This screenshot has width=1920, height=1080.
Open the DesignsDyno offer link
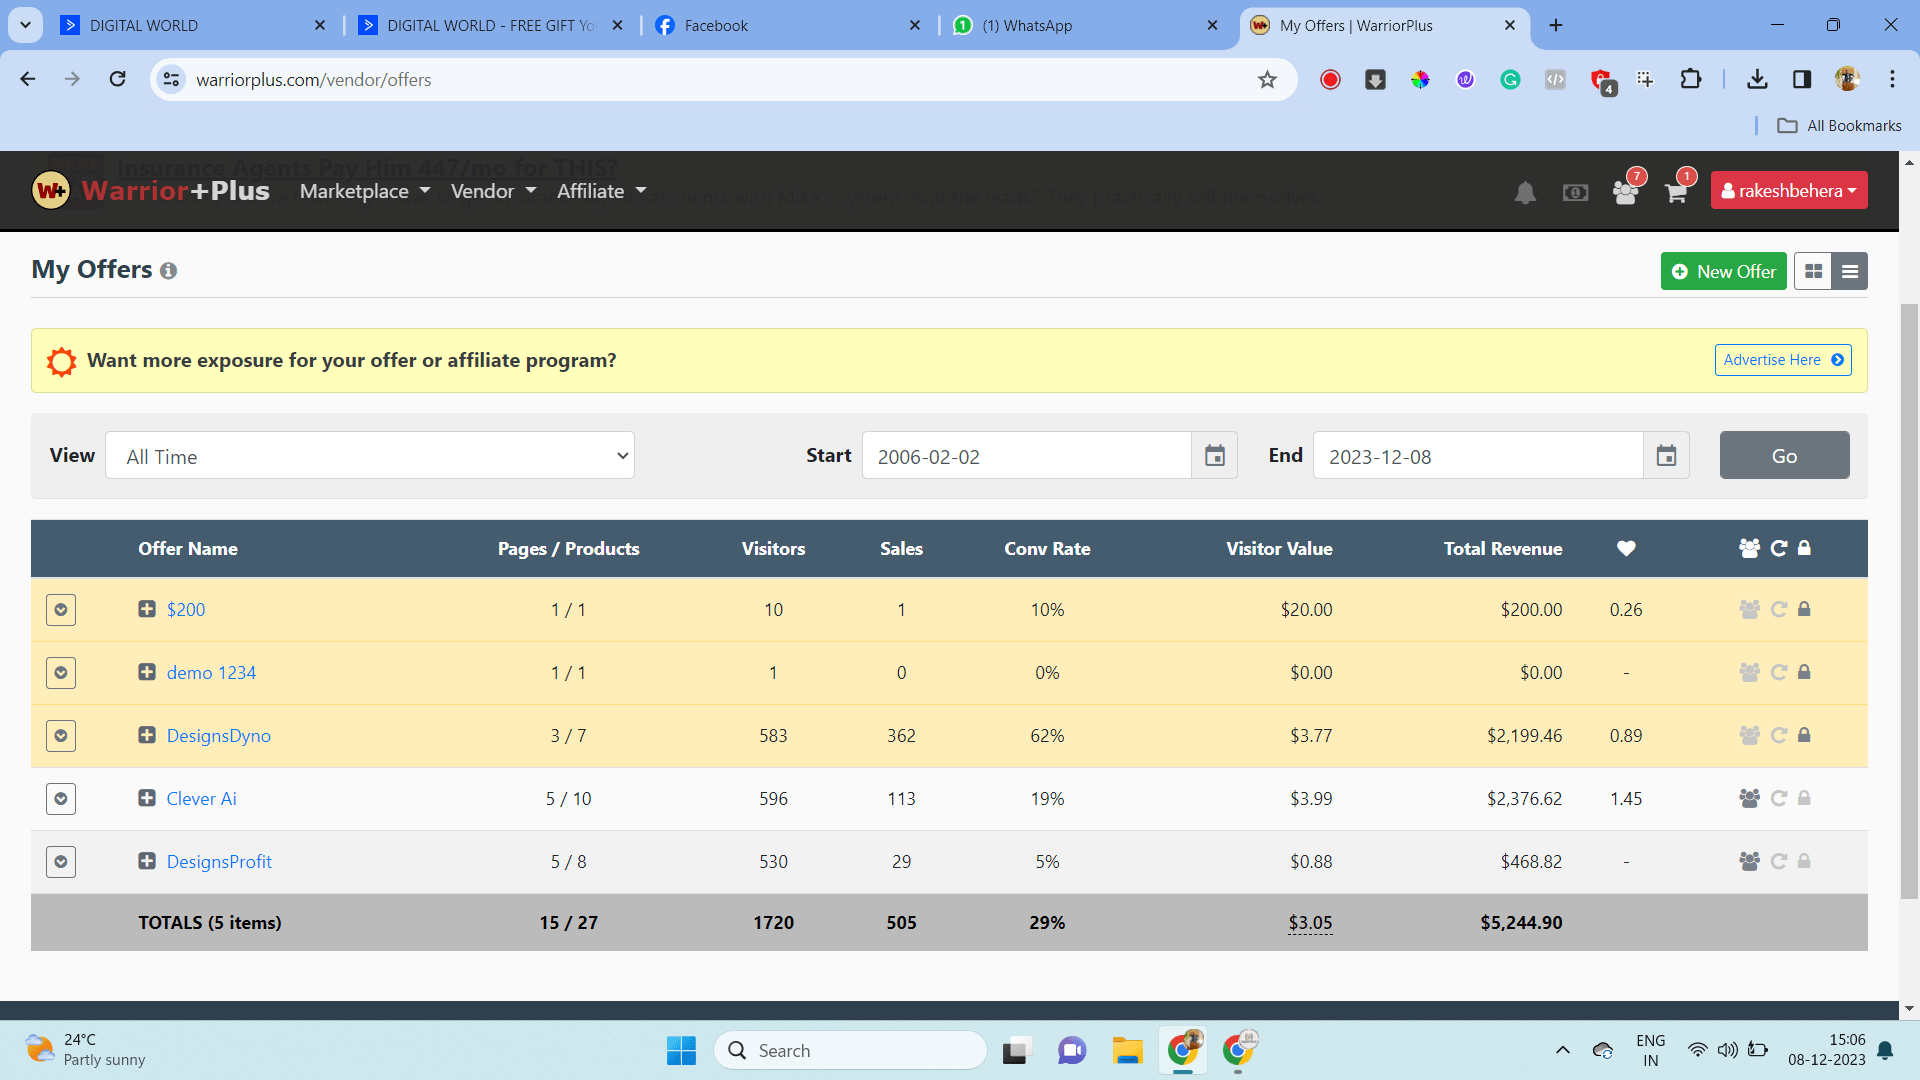click(219, 735)
